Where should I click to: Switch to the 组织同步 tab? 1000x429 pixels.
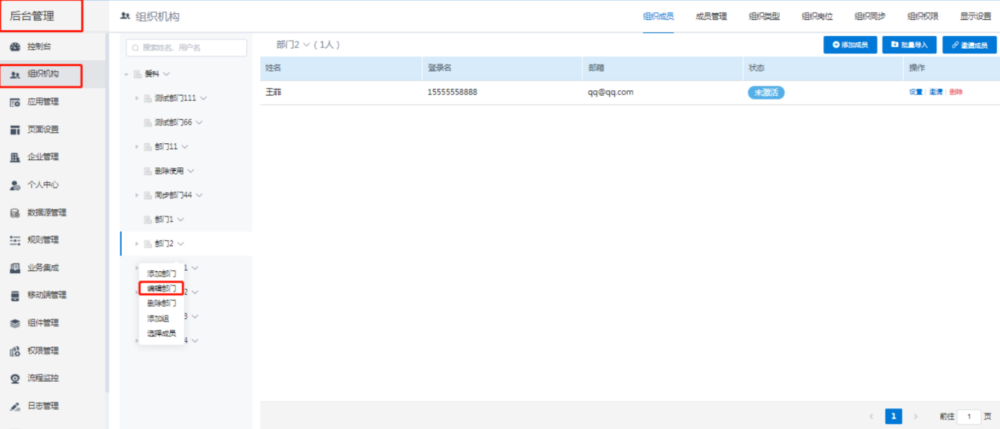tap(870, 16)
